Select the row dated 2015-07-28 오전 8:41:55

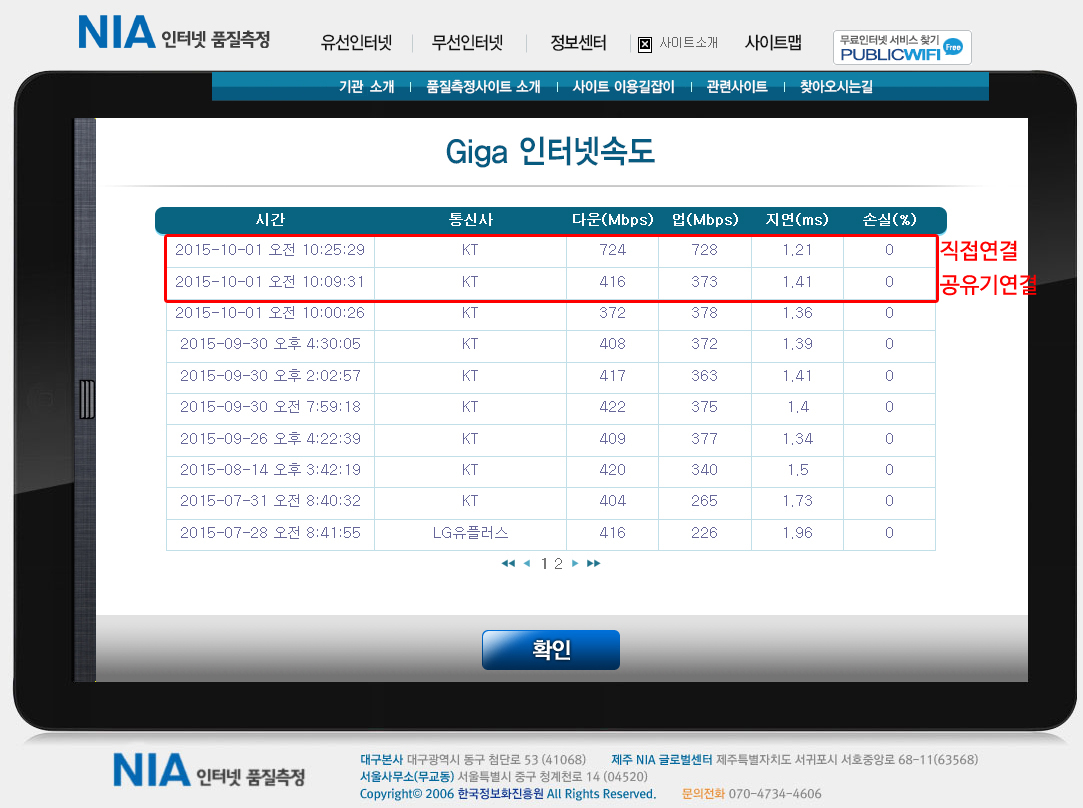550,534
